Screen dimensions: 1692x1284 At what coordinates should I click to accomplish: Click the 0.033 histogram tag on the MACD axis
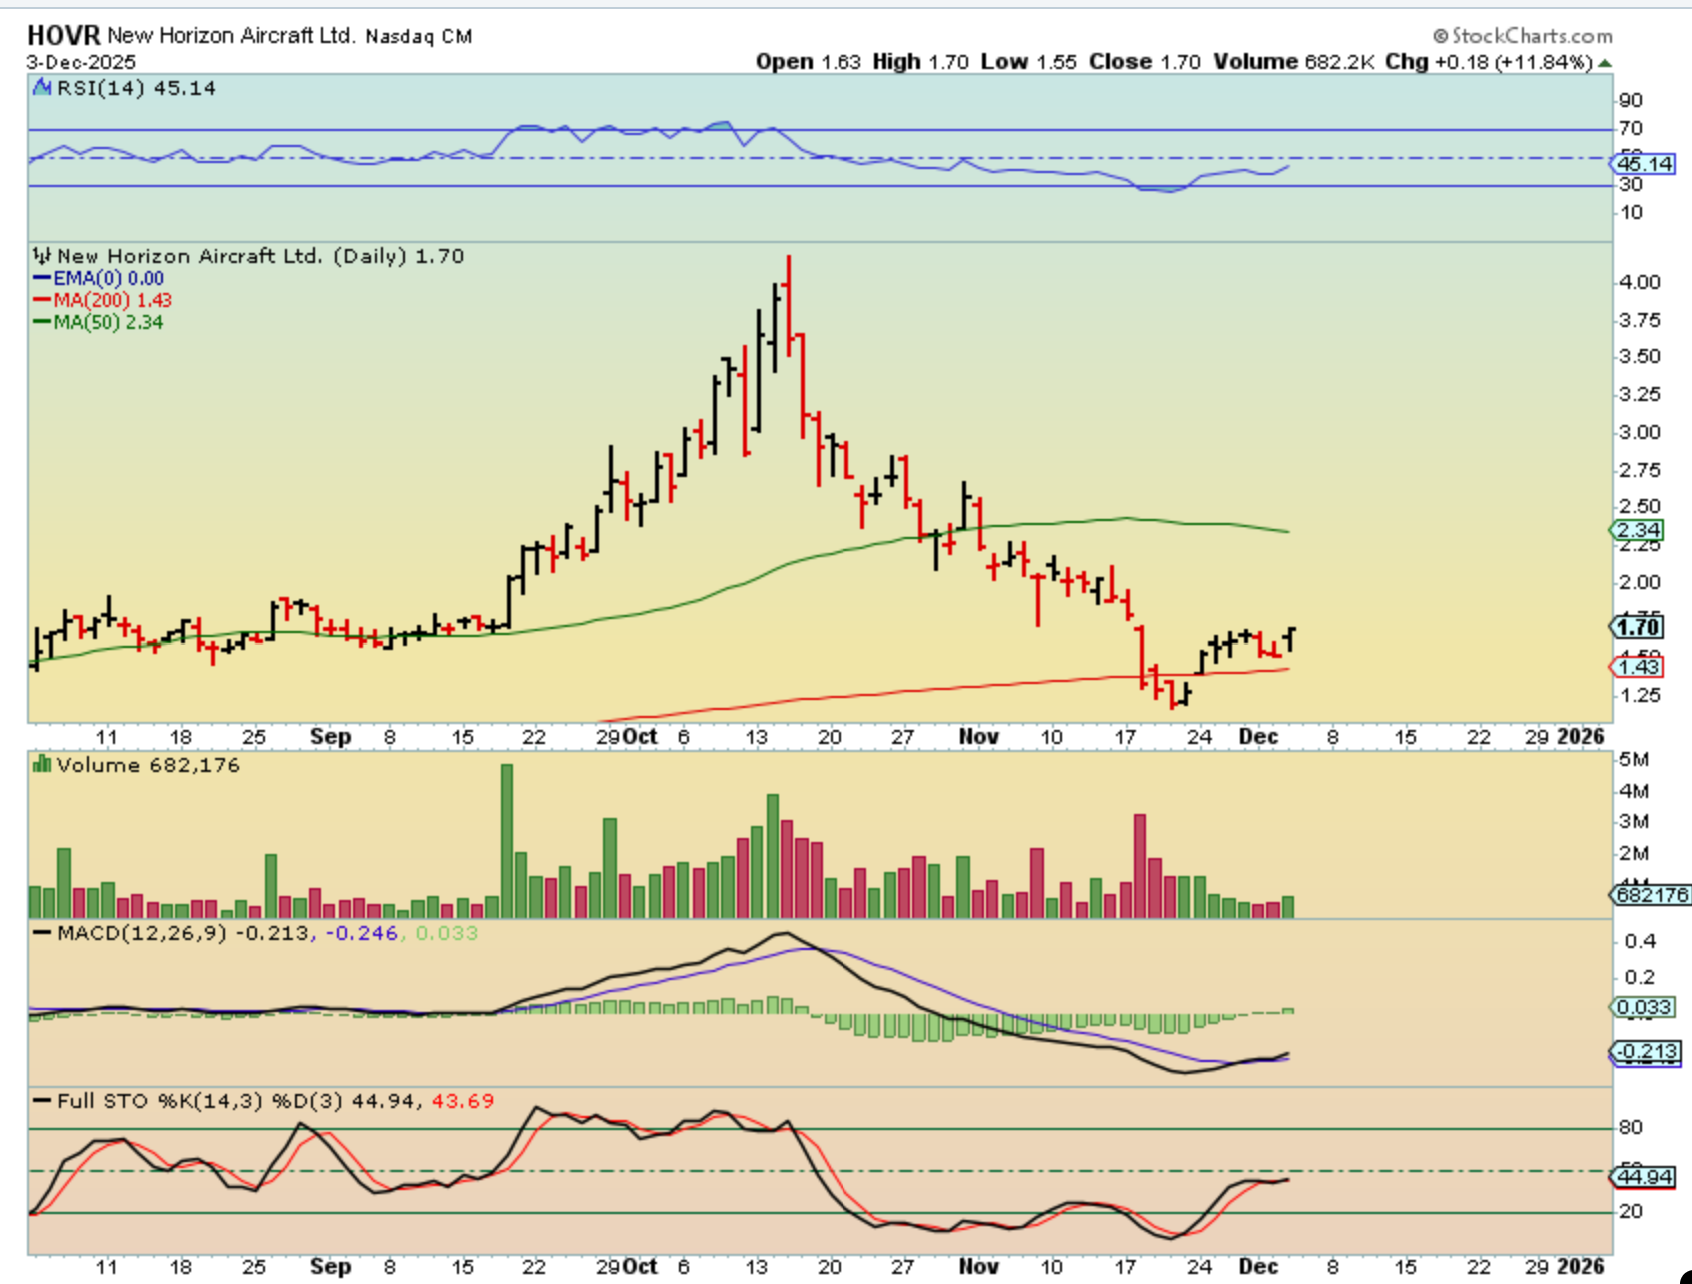coord(1644,1007)
